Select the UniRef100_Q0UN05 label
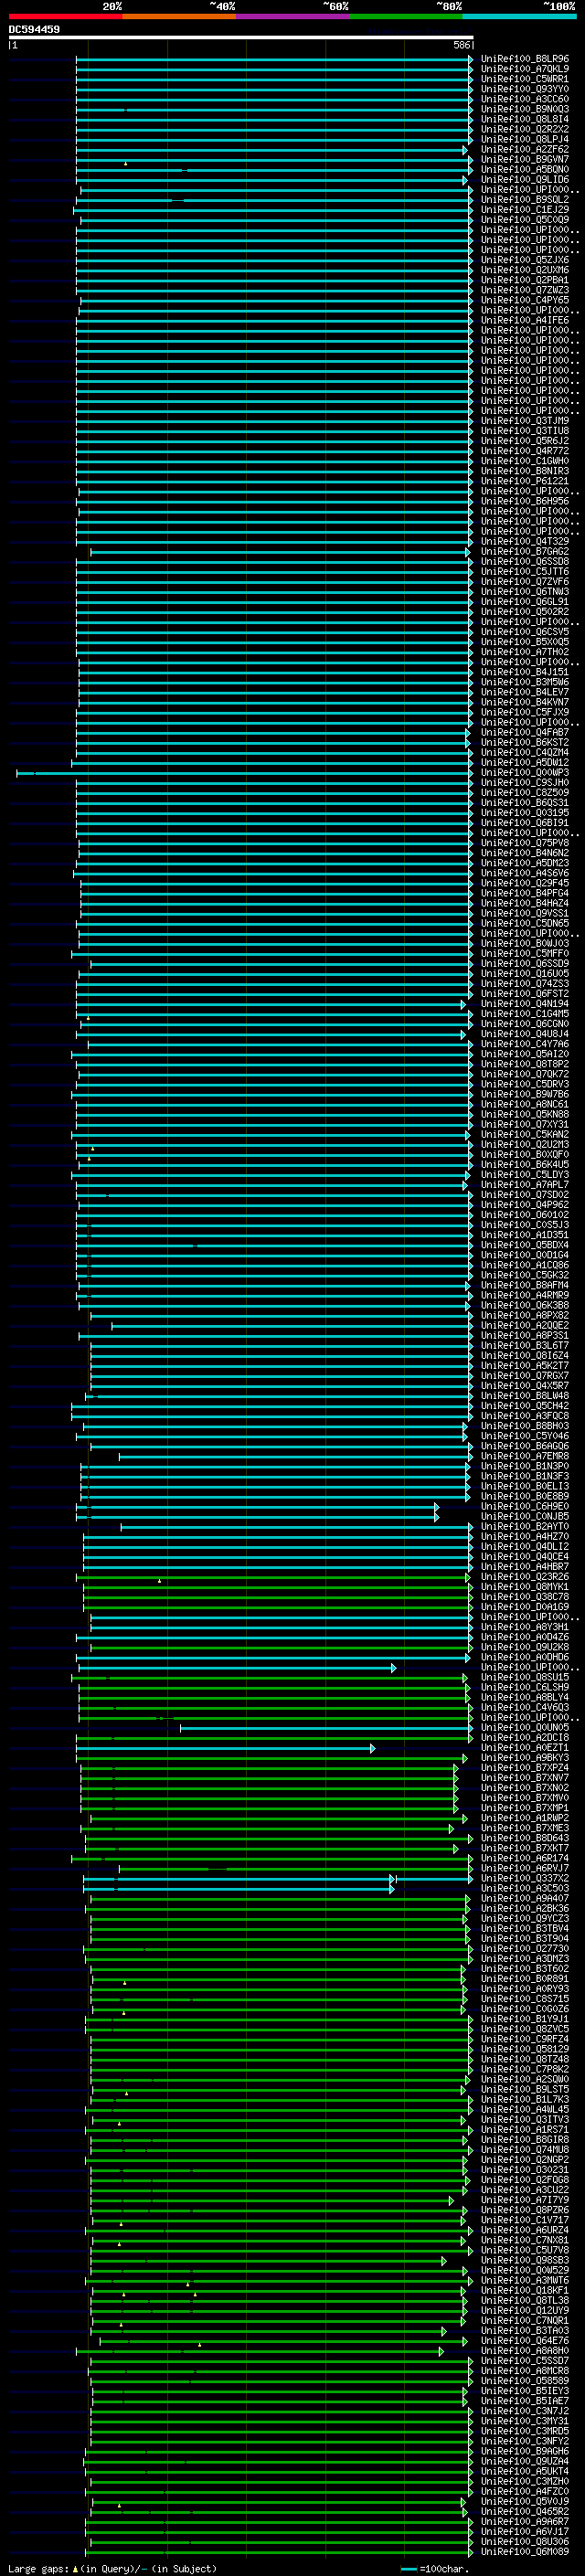 pos(525,1727)
